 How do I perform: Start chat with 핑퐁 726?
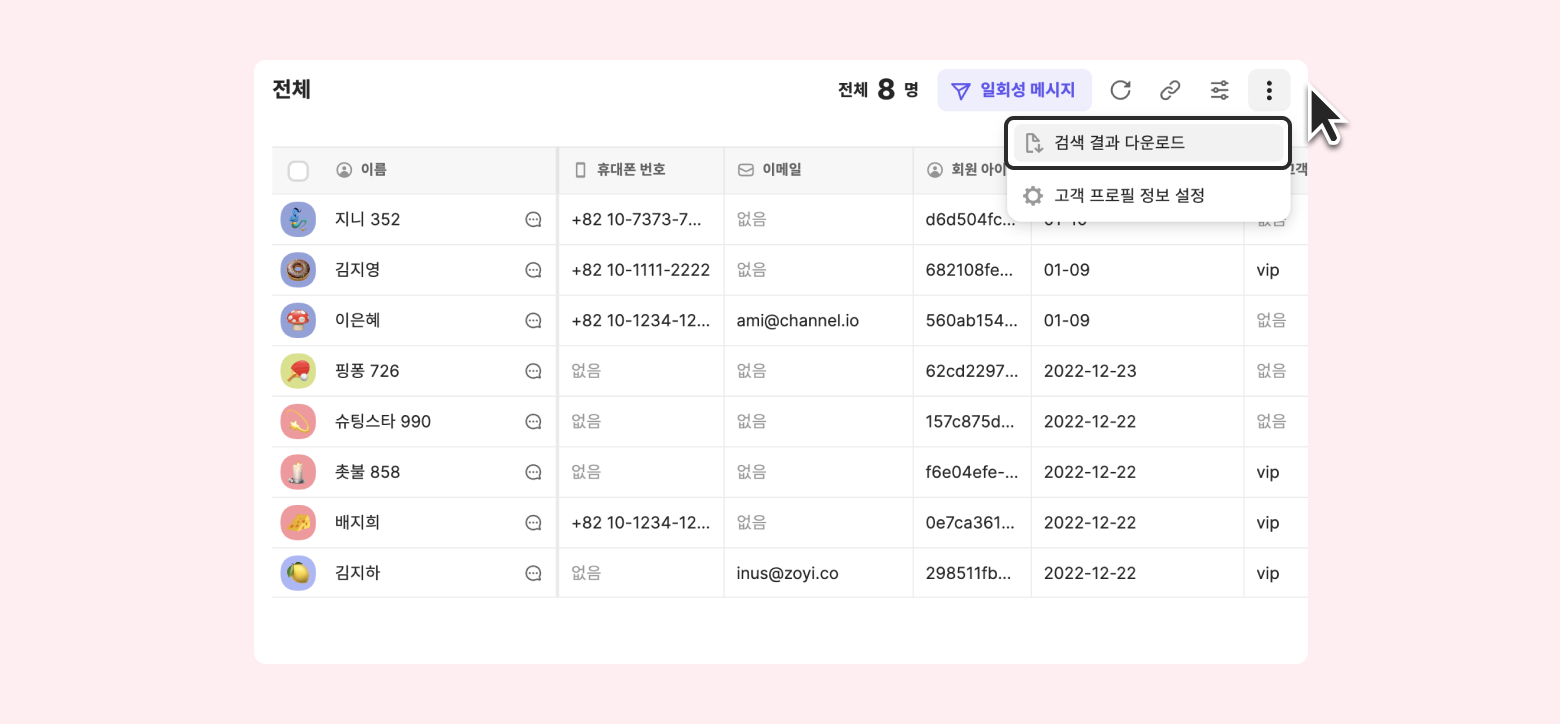(533, 371)
